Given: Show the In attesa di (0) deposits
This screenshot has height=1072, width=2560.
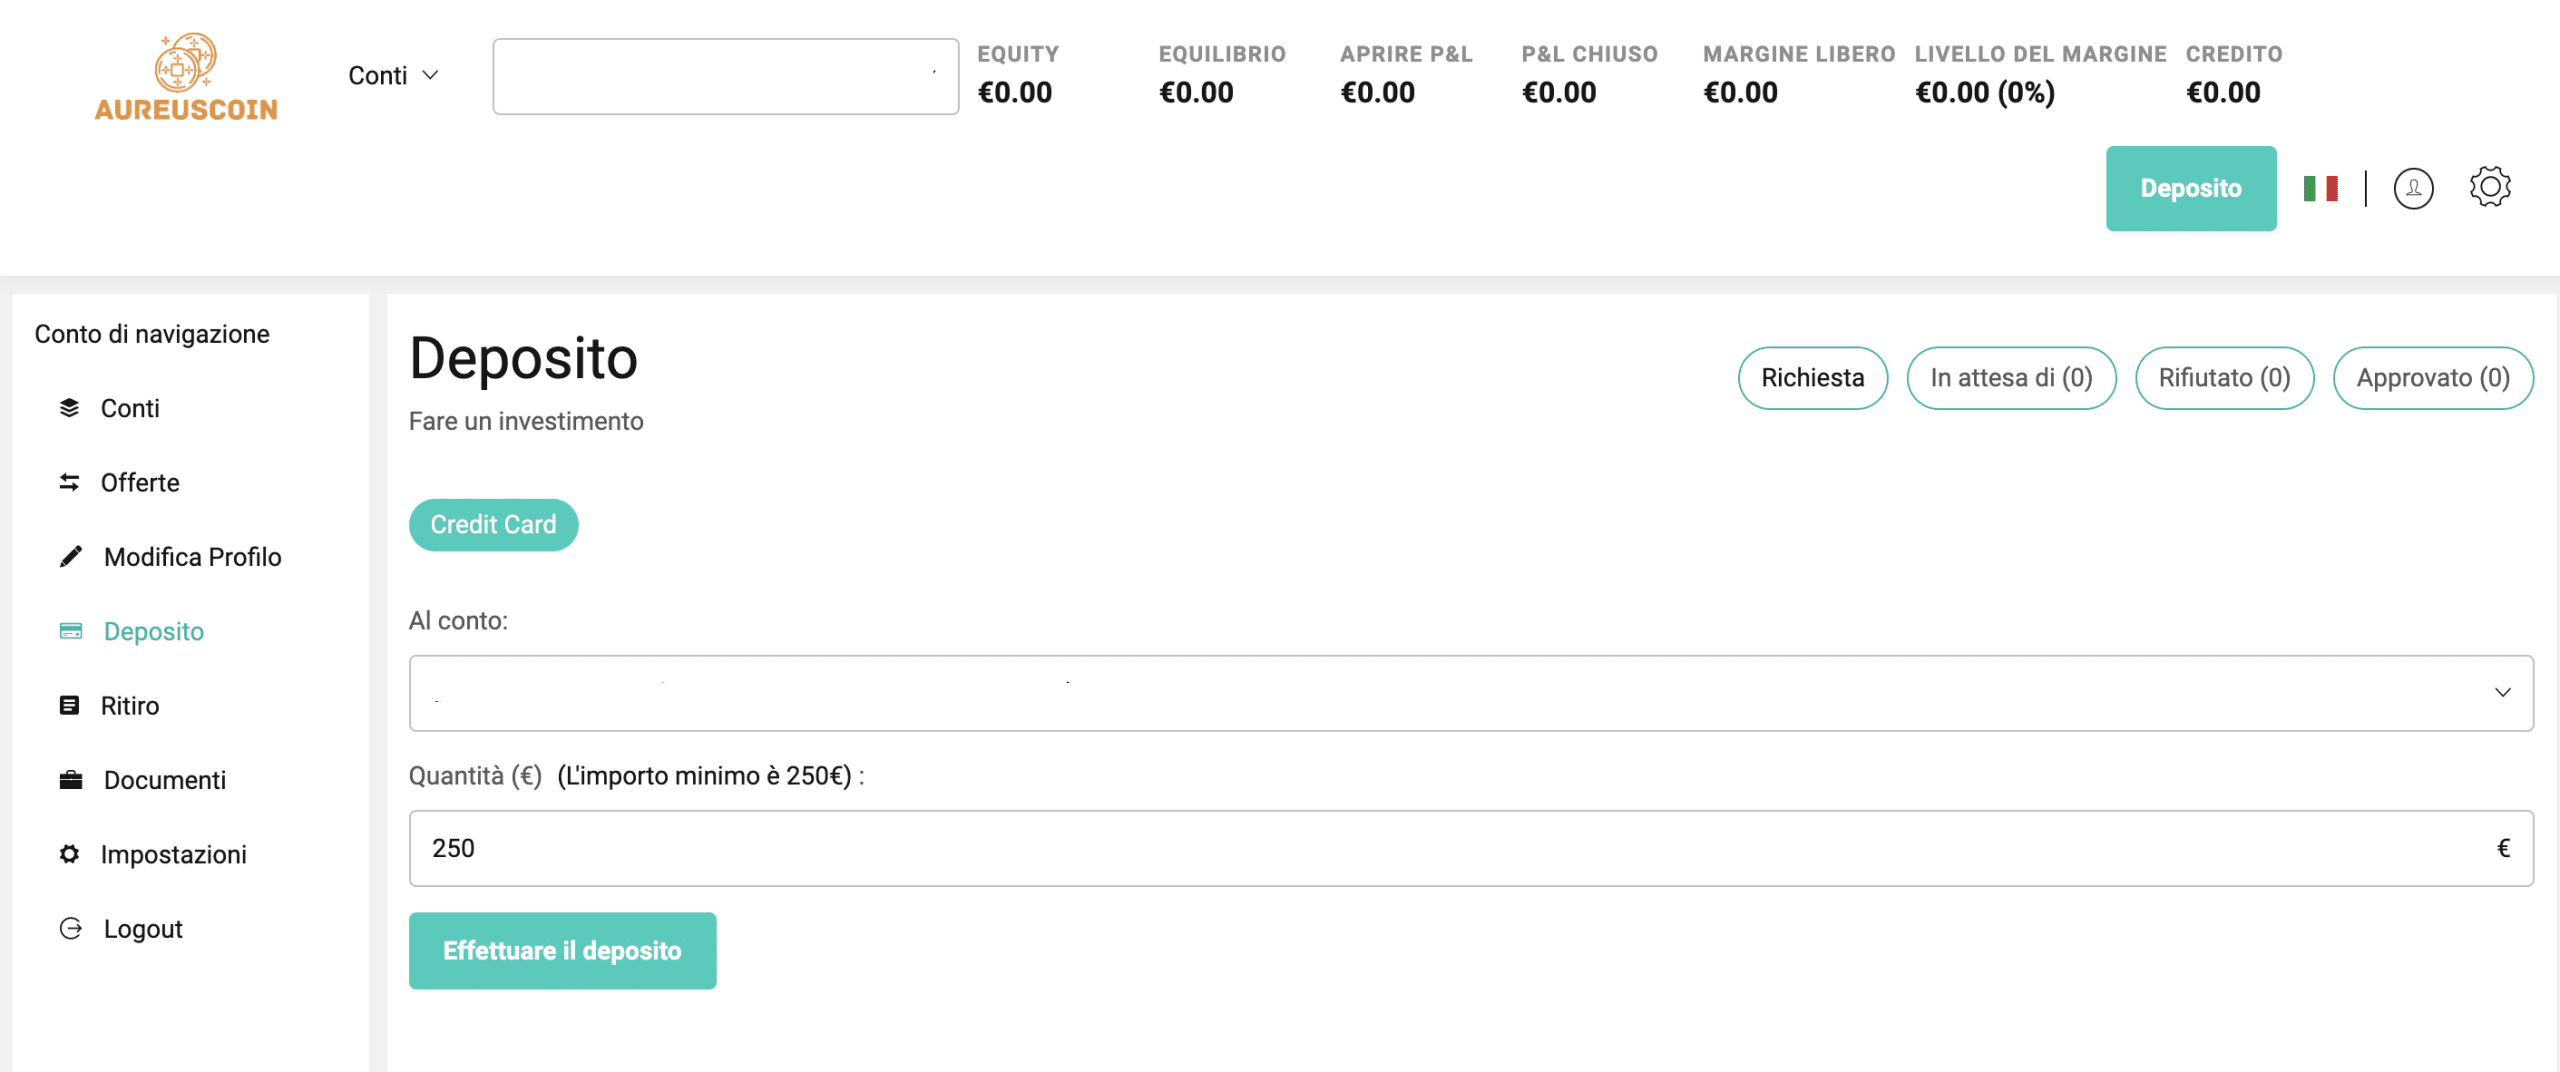Looking at the screenshot, I should coord(2011,378).
